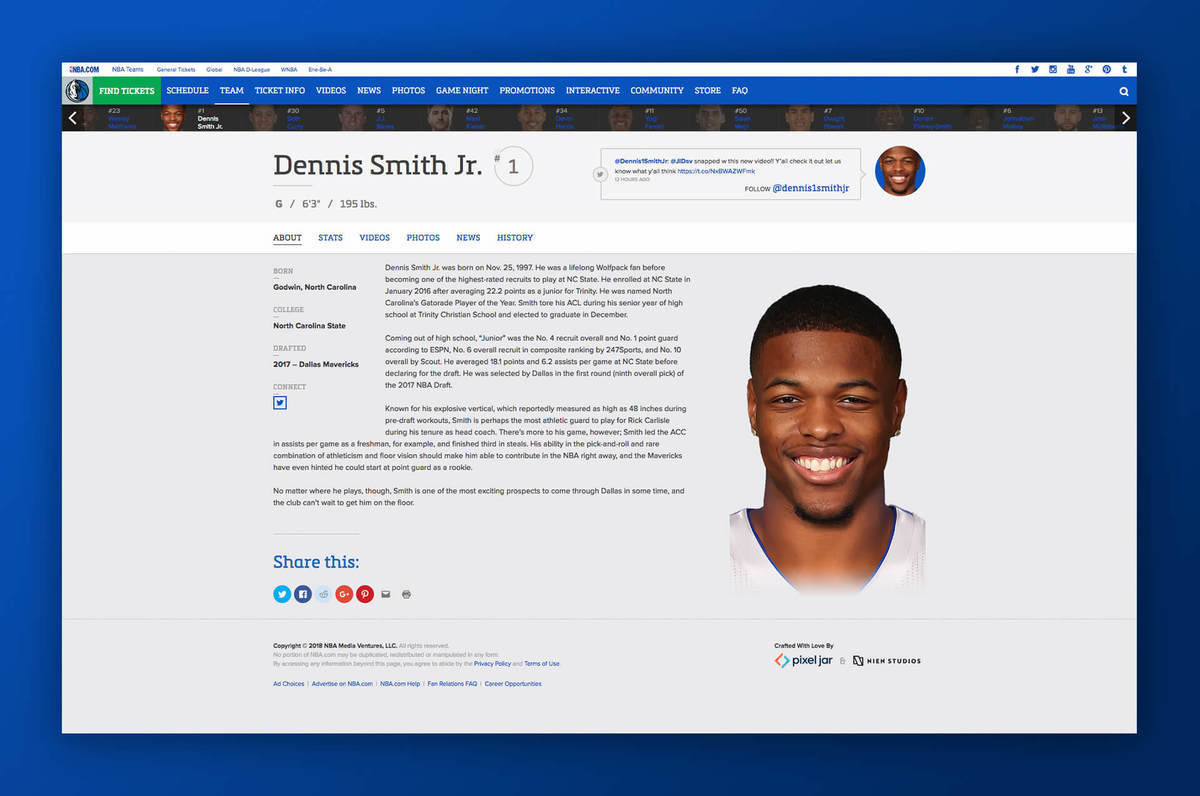This screenshot has height=796, width=1200.
Task: Share on Google Plus
Action: [x=344, y=594]
